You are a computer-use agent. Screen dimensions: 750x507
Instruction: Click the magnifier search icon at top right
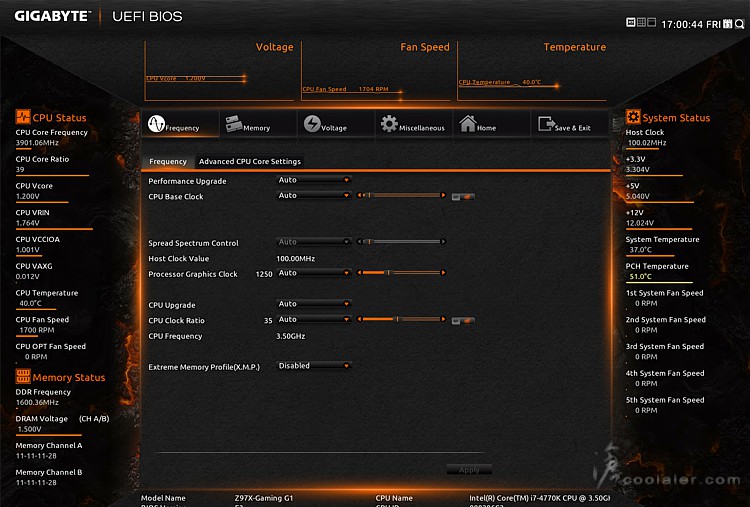pos(739,24)
